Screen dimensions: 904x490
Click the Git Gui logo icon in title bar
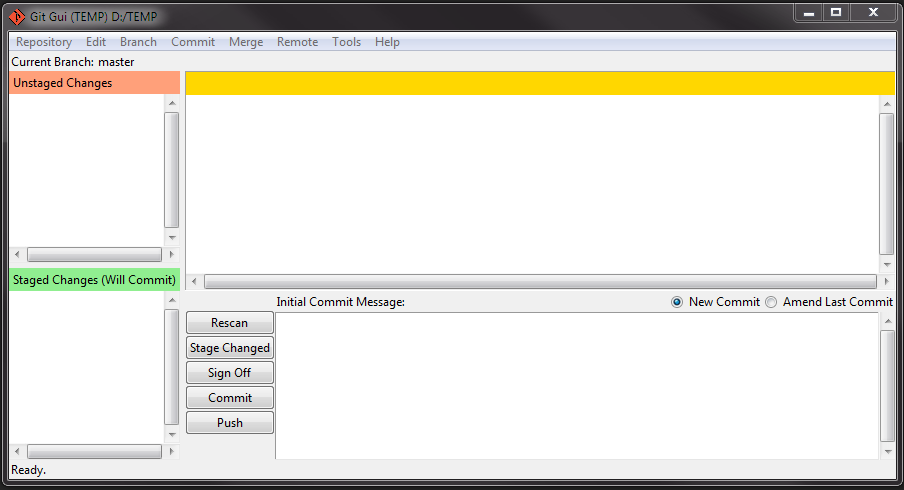17,17
